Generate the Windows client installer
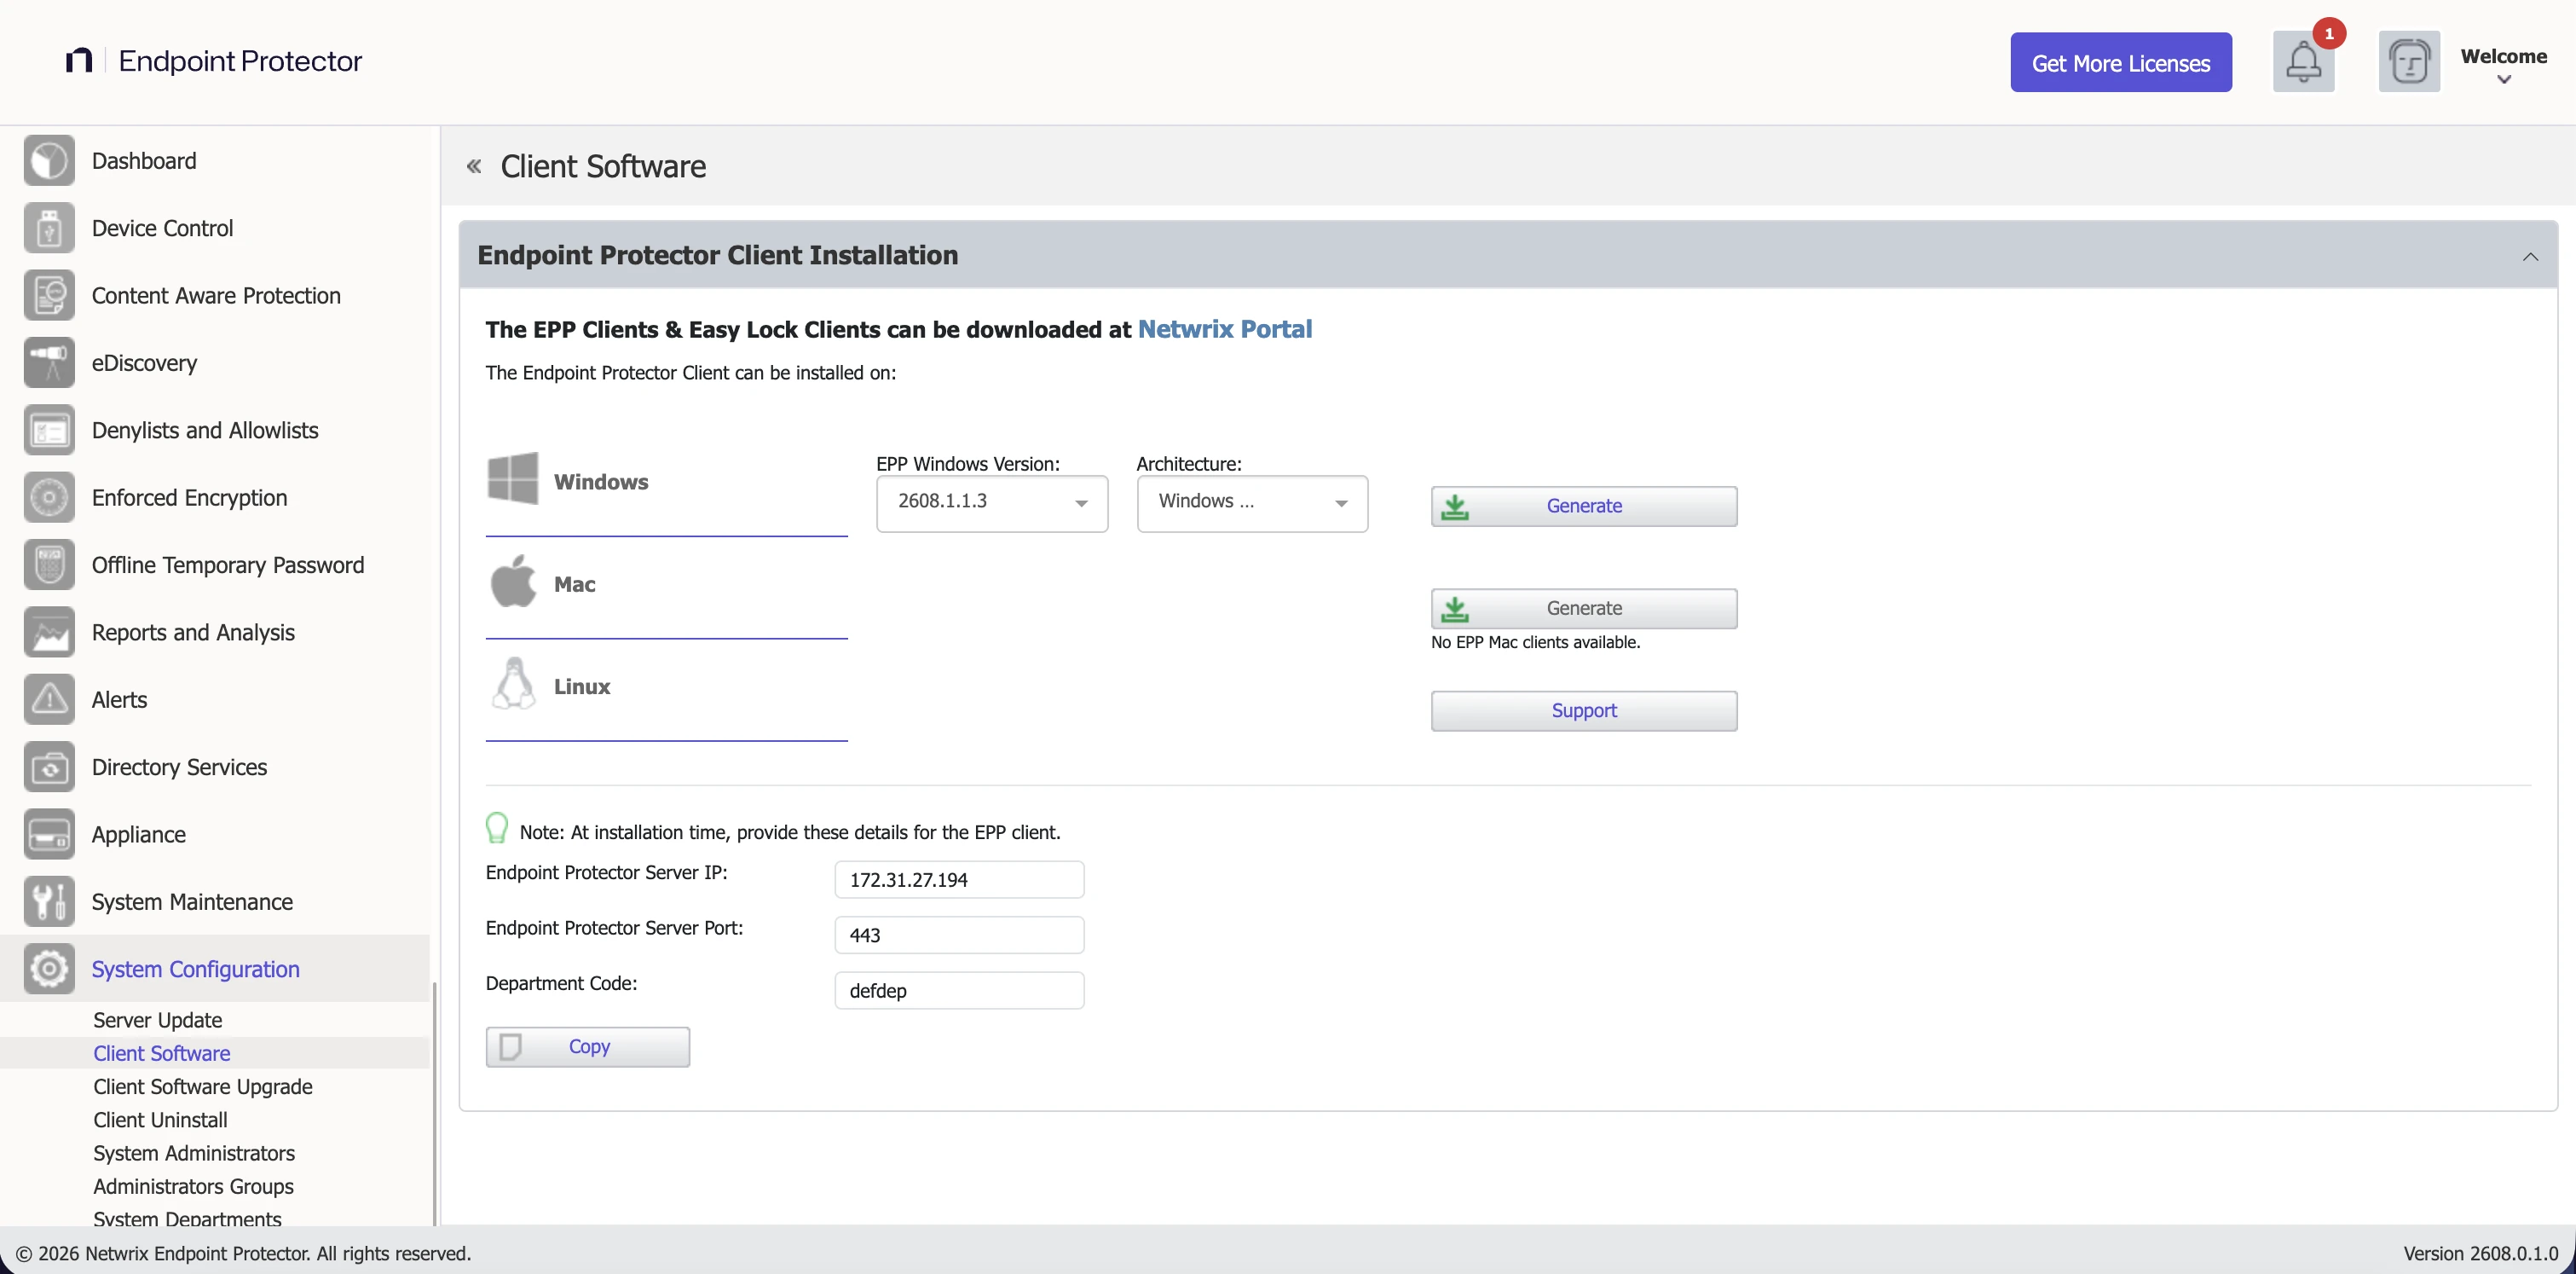Screen dimensions: 2576x1274 pyautogui.click(x=1583, y=506)
